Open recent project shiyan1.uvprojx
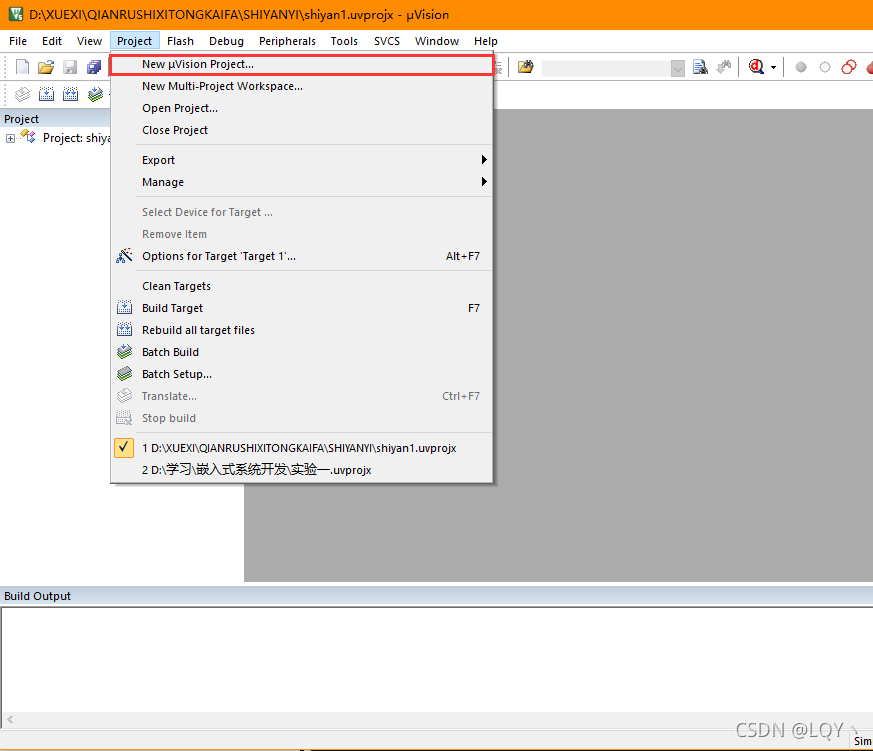The height and width of the screenshot is (751, 873). pyautogui.click(x=302, y=448)
